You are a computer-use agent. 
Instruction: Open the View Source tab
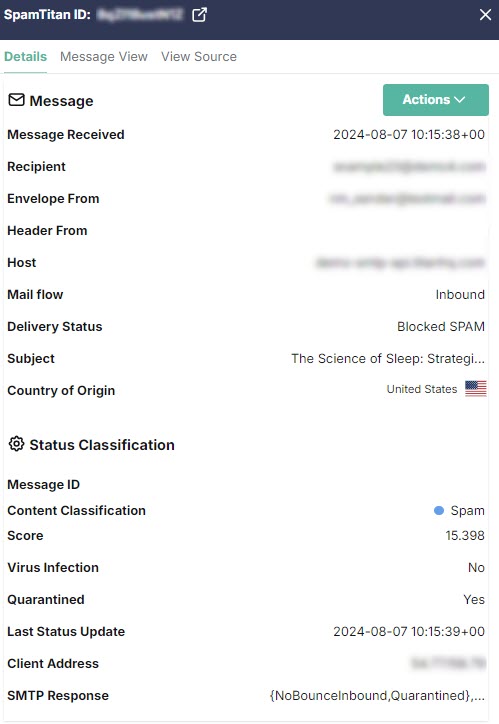pyautogui.click(x=199, y=56)
